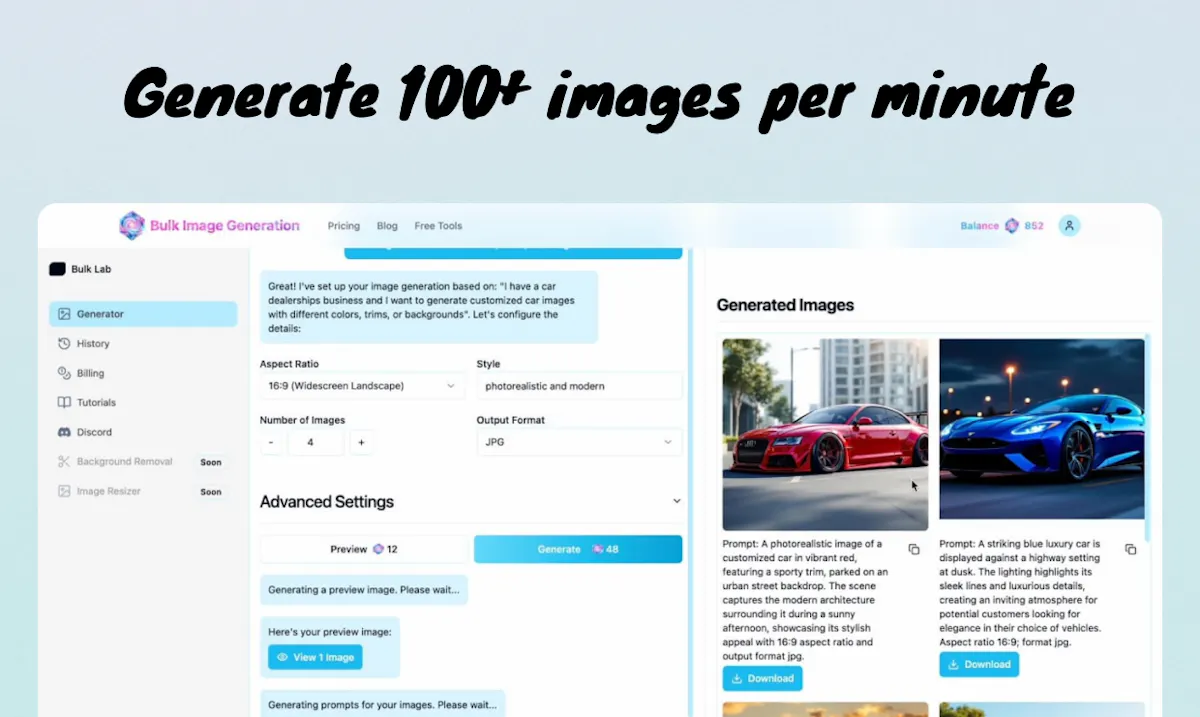Copy the red car prompt text
This screenshot has width=1200, height=717.
coord(914,549)
